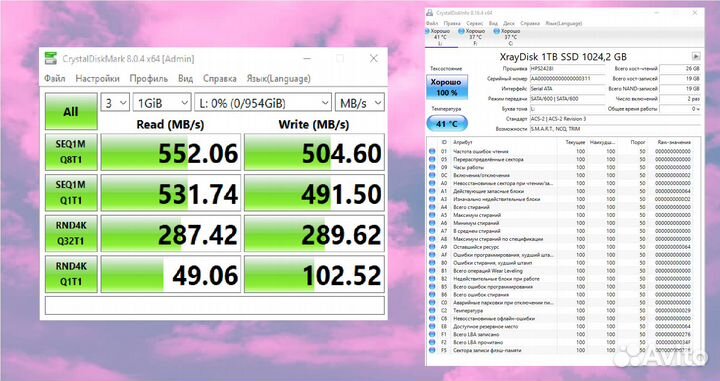This screenshot has height=381, width=720.
Task: Click the 289.62 write result value
Action: pyautogui.click(x=341, y=235)
